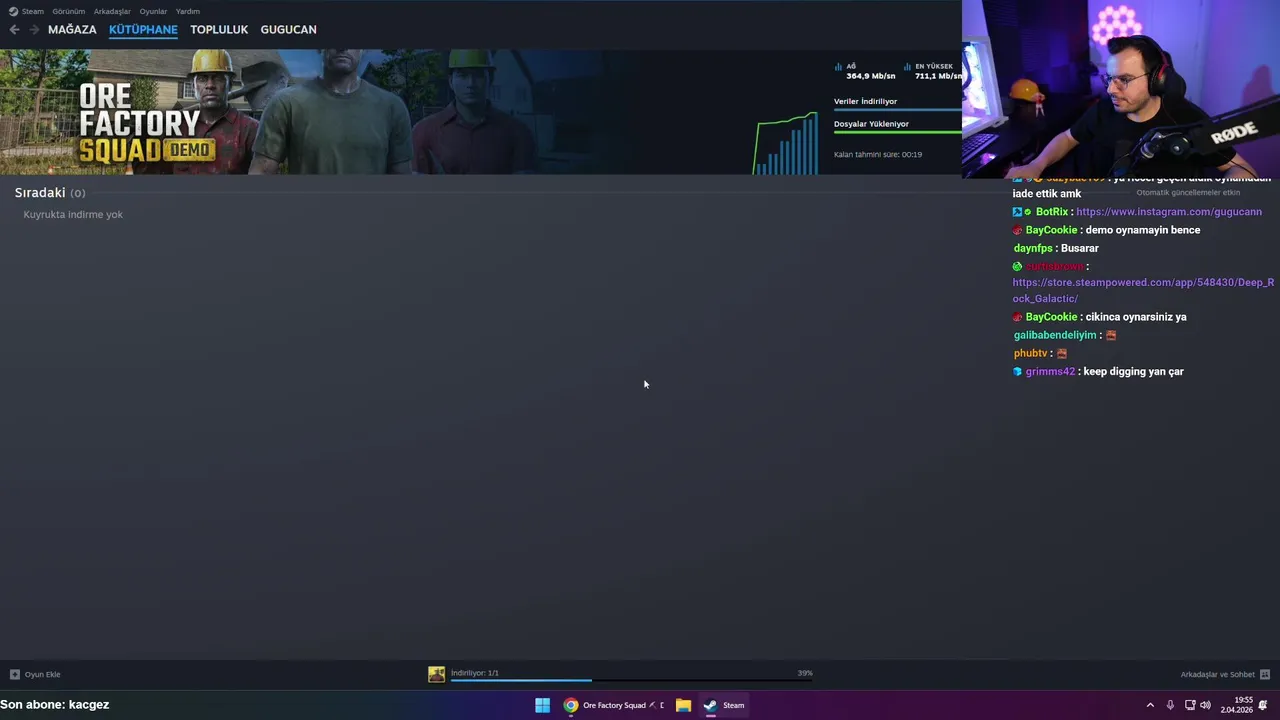Click the download speed graph
1280x720 pixels.
(x=786, y=144)
